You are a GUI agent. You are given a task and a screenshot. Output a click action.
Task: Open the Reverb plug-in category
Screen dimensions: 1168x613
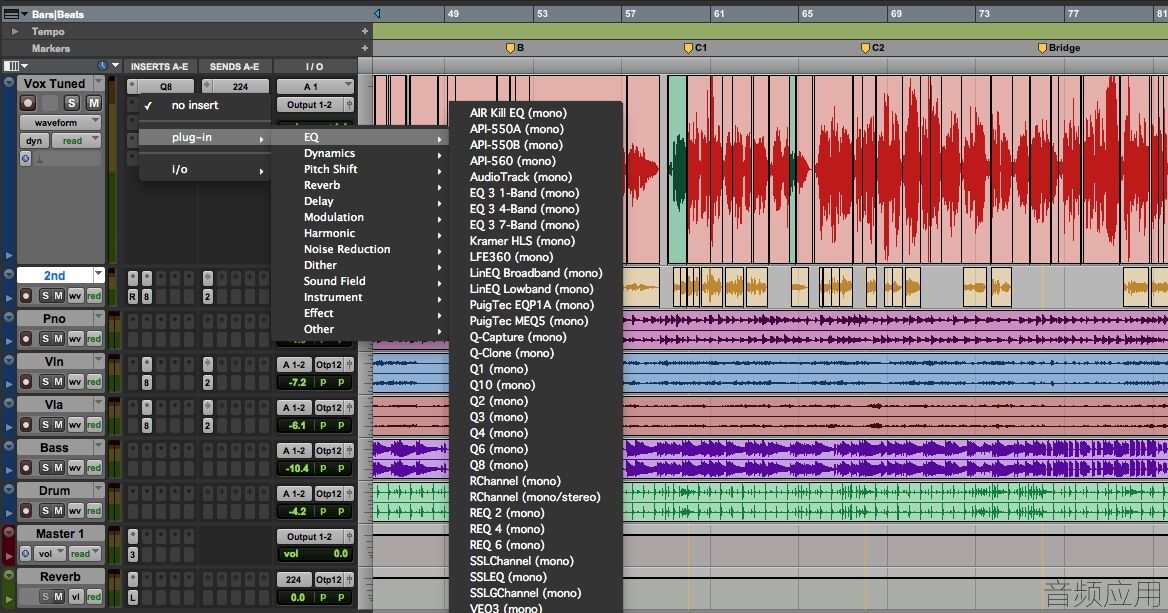pos(361,185)
